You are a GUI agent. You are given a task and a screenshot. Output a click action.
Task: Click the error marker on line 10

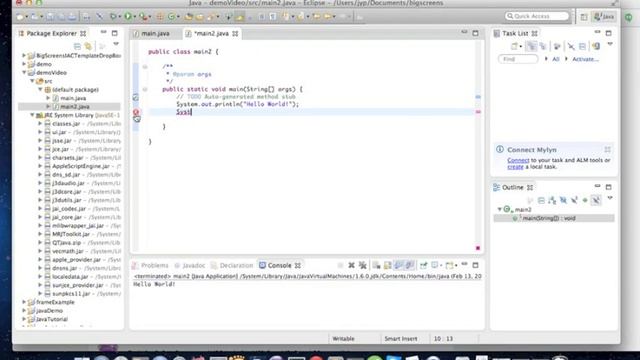136,112
